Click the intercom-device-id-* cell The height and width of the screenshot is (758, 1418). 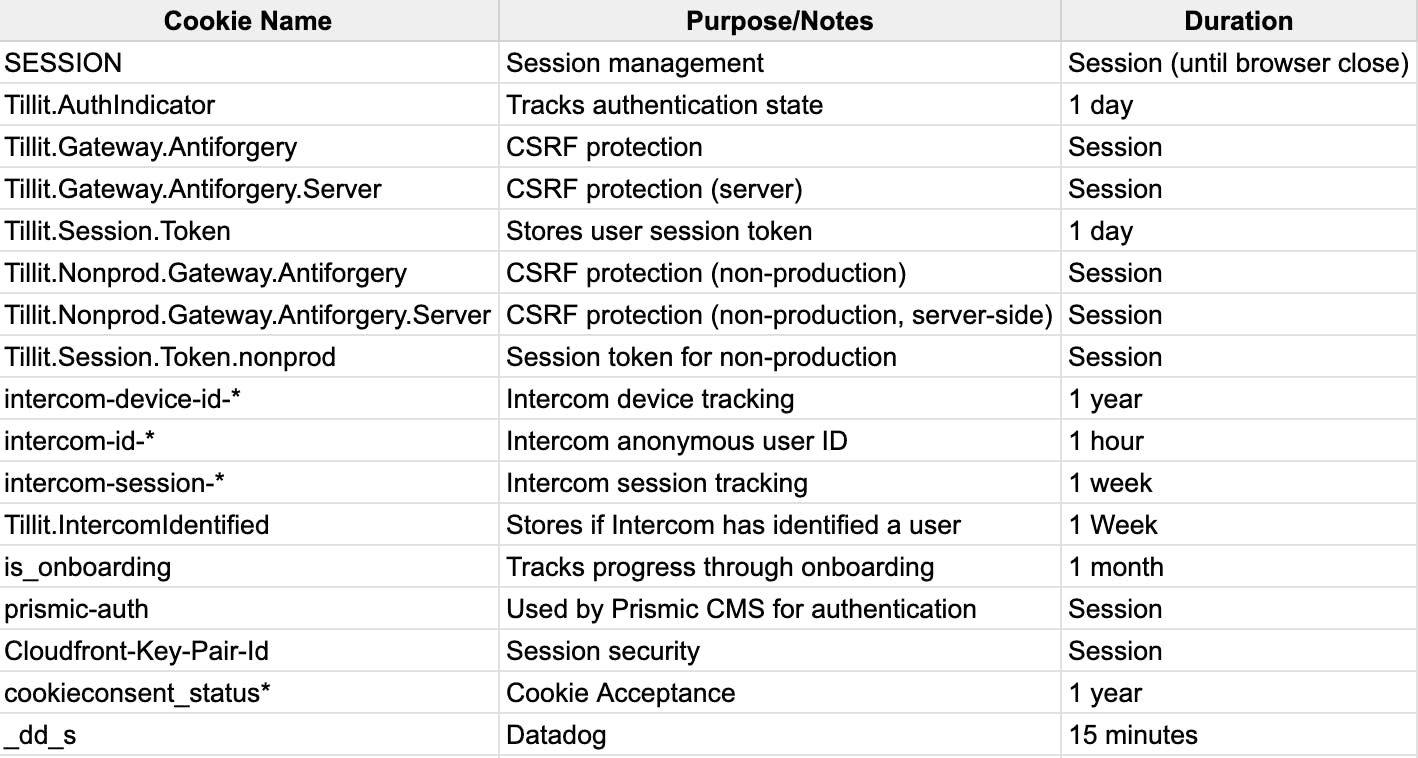click(x=249, y=399)
